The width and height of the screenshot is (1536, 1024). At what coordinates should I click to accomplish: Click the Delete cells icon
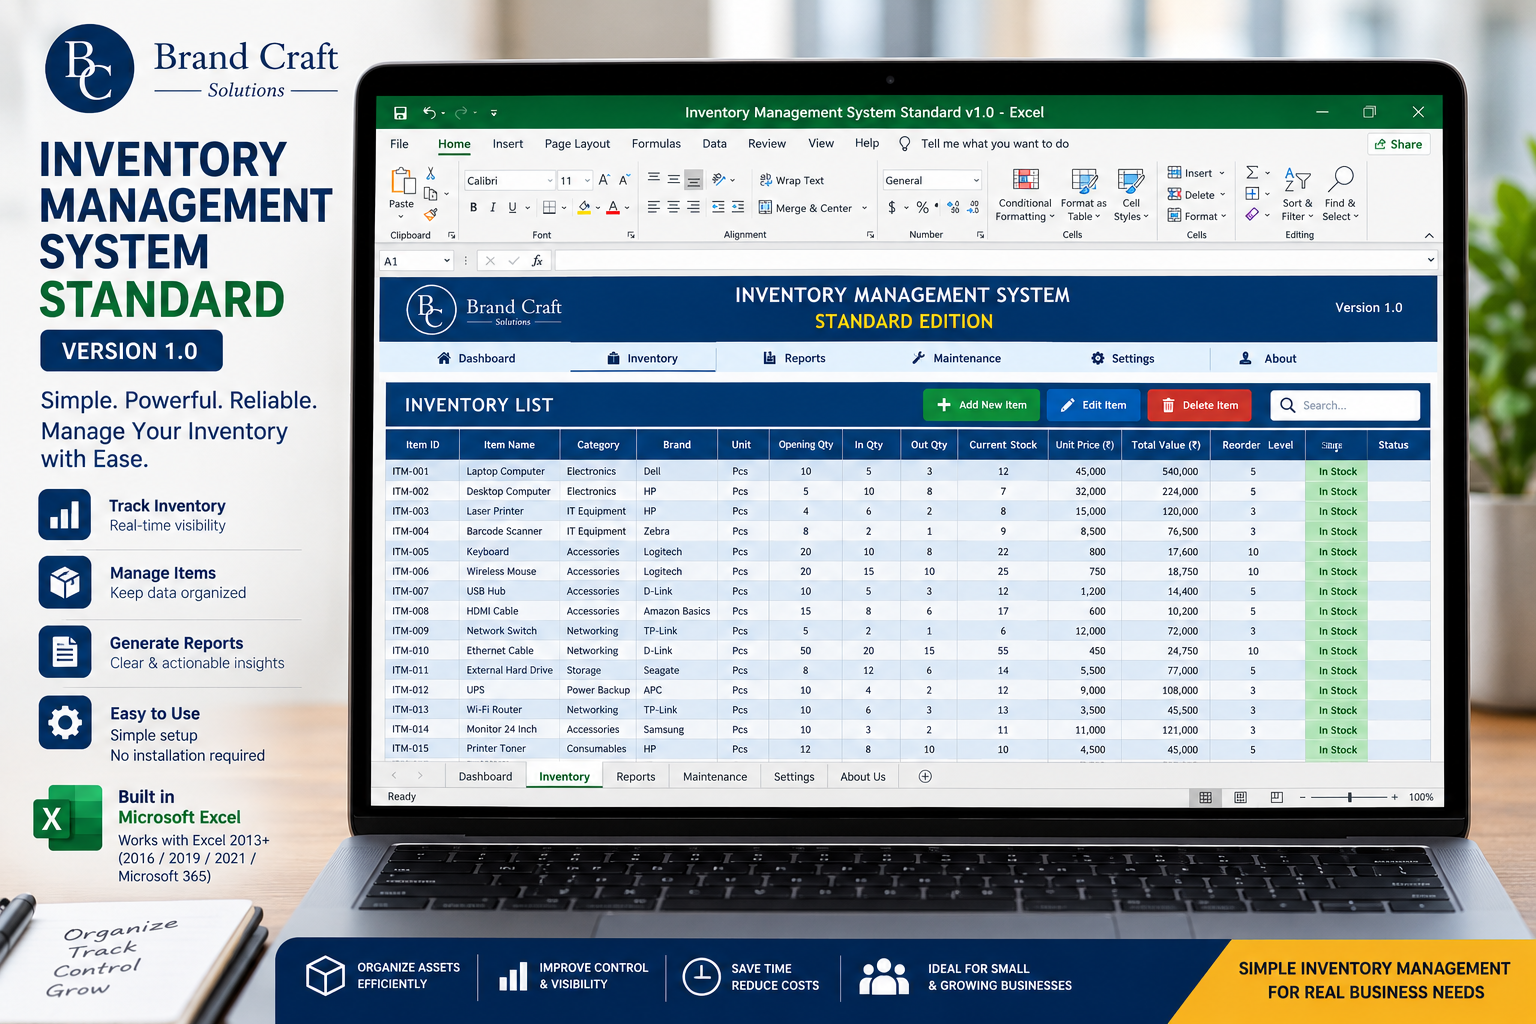click(x=1175, y=195)
